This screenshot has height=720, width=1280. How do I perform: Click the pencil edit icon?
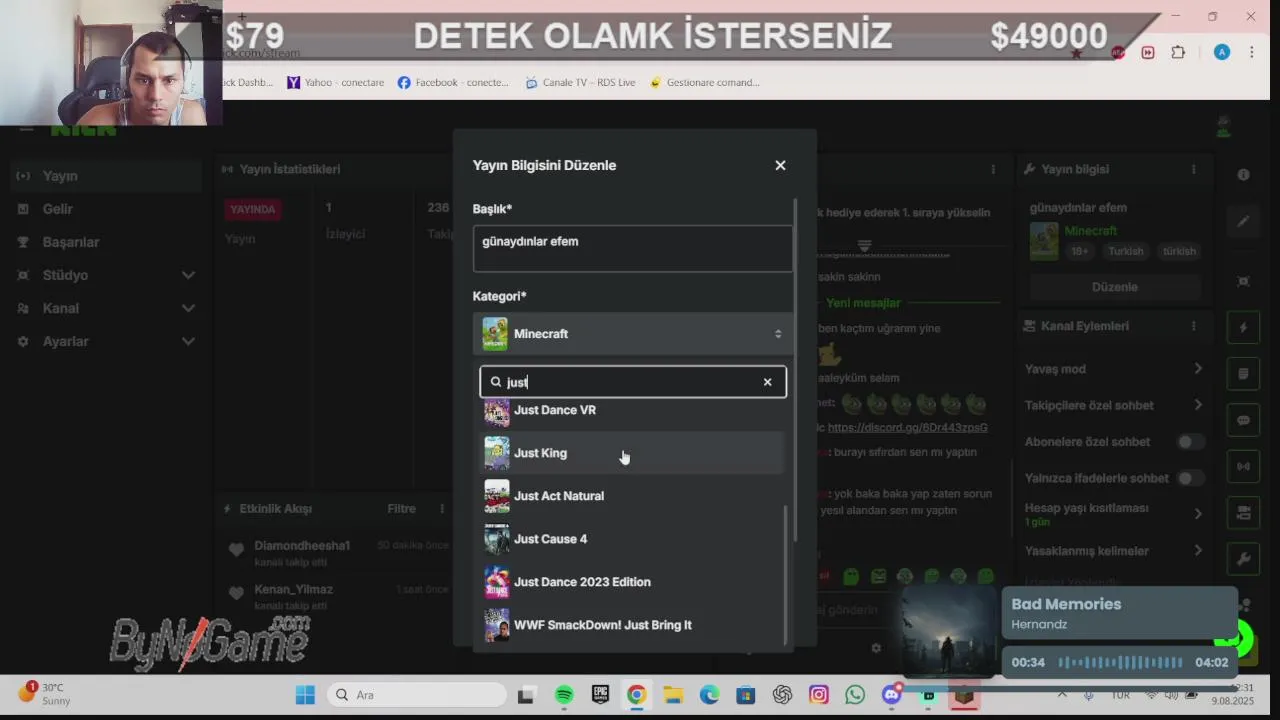(1243, 221)
